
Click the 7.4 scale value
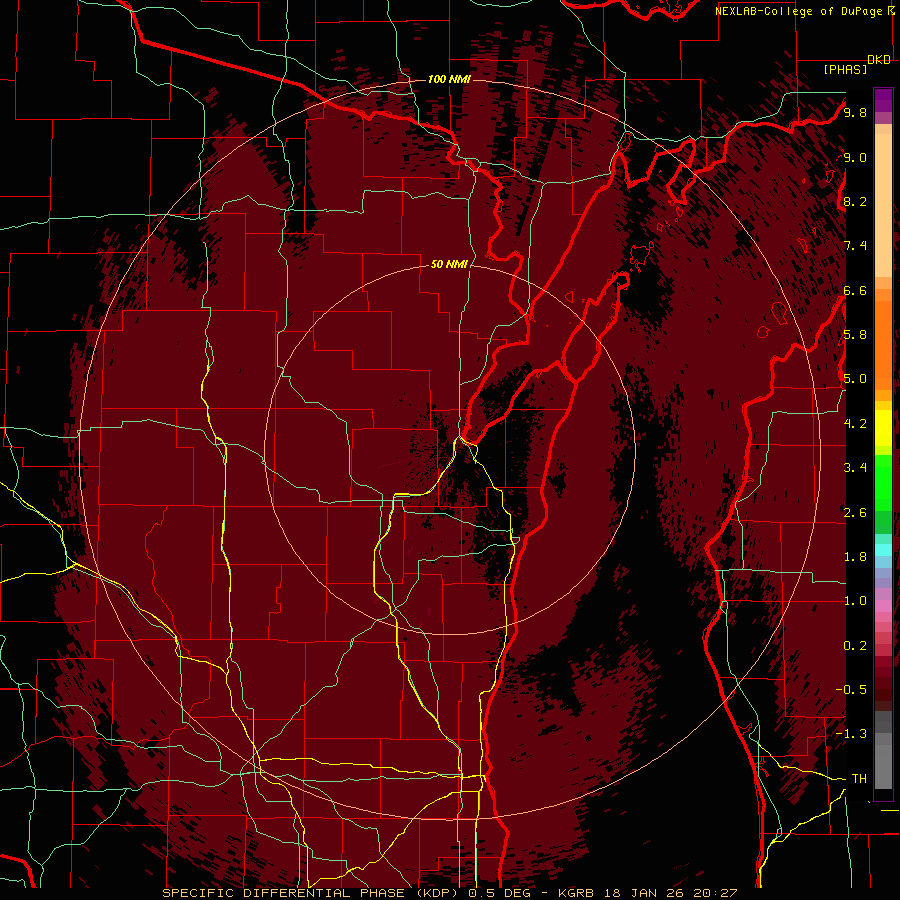point(855,246)
